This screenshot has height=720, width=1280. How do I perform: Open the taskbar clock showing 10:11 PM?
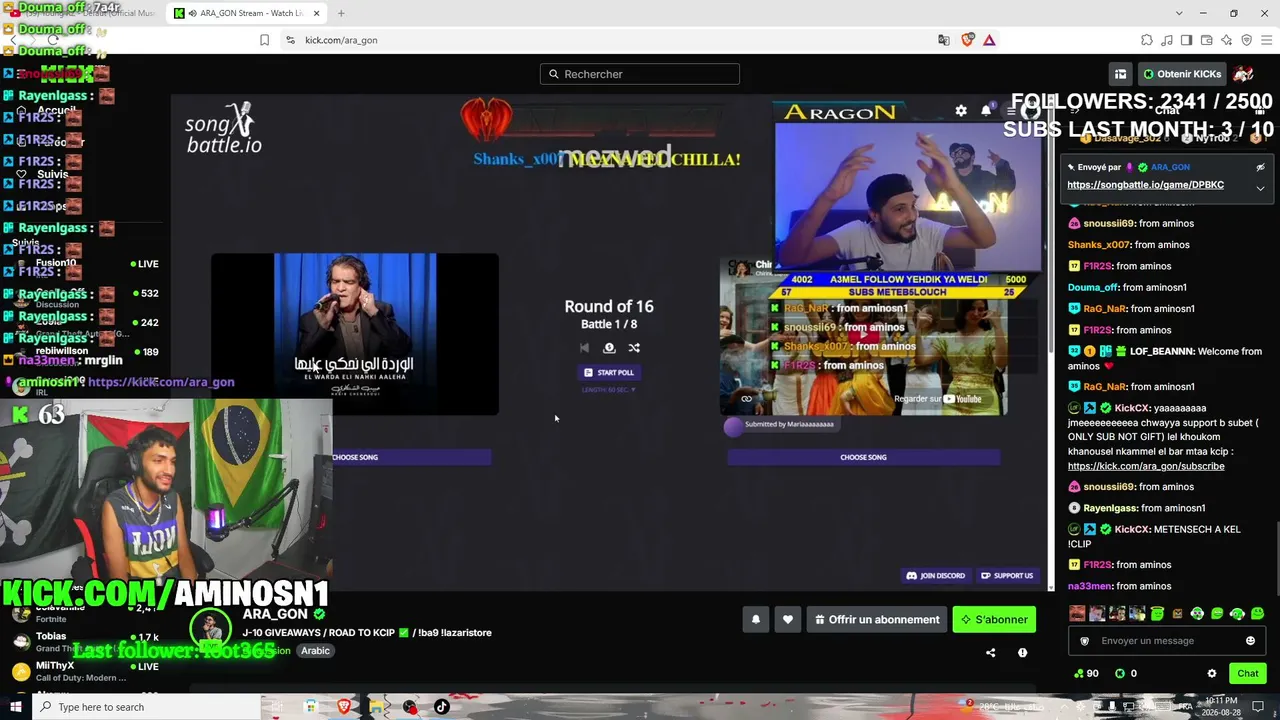pos(1220,707)
